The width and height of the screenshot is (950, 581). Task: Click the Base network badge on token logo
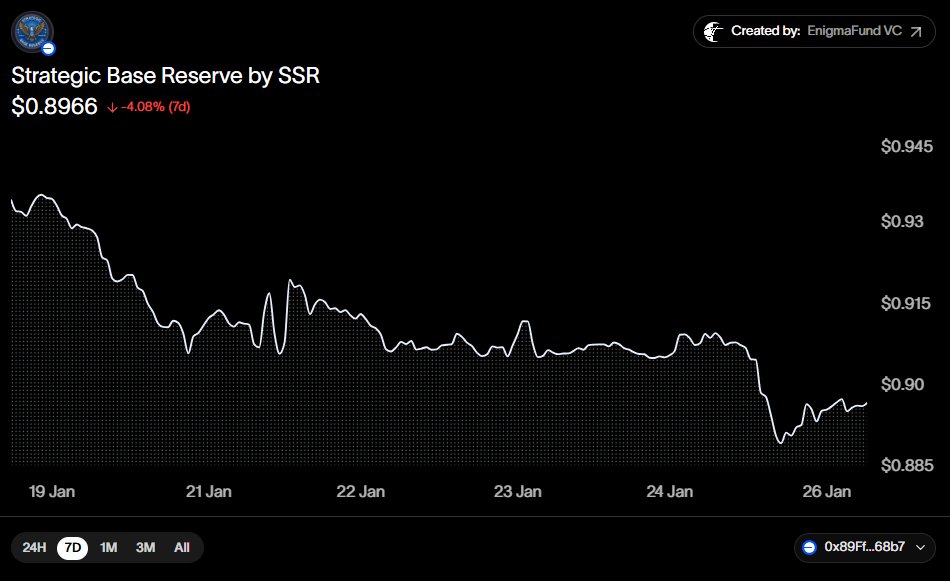click(48, 48)
